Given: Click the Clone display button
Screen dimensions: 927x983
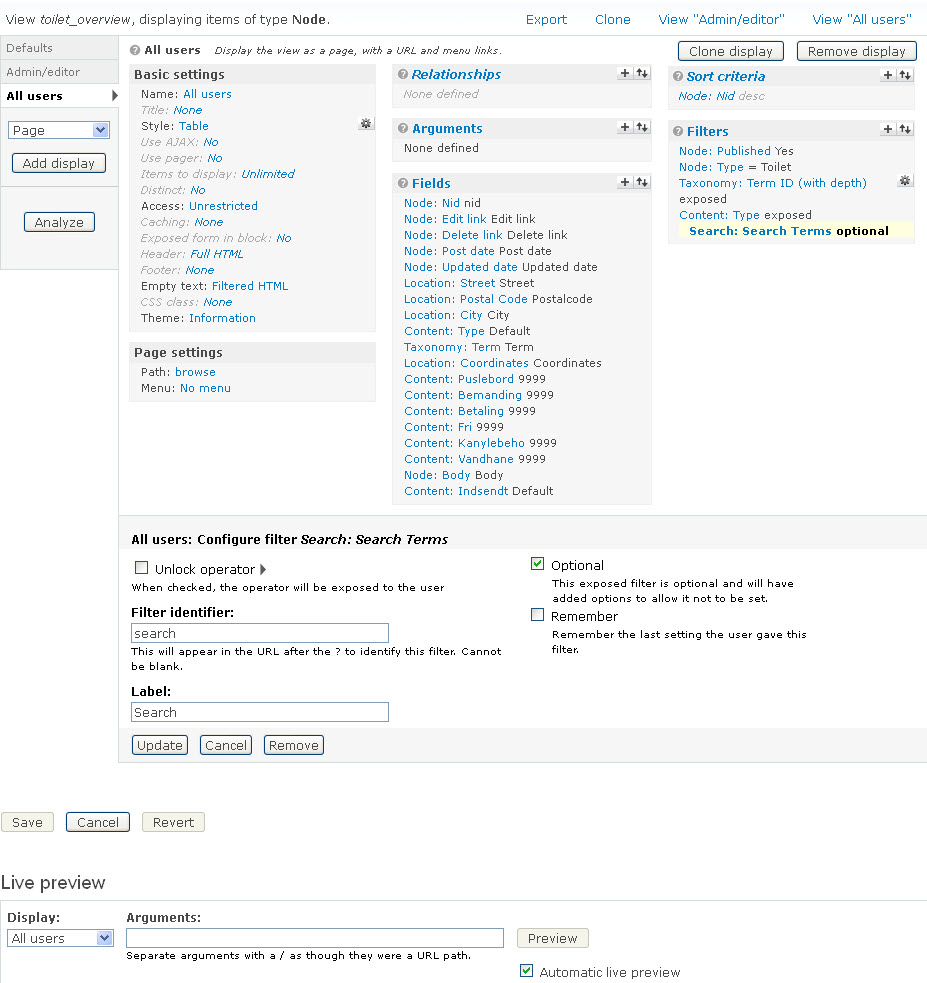Looking at the screenshot, I should 730,51.
